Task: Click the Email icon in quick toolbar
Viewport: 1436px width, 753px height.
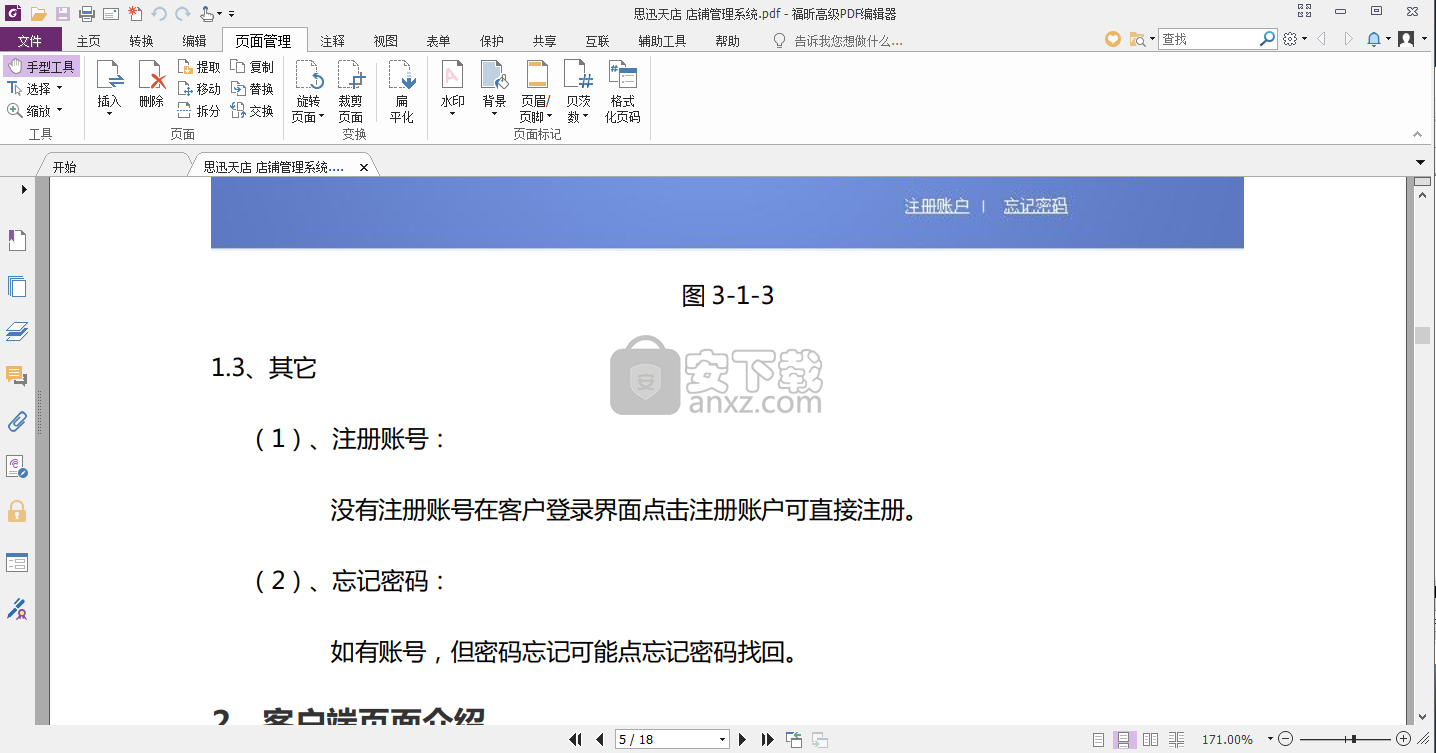Action: (x=111, y=14)
